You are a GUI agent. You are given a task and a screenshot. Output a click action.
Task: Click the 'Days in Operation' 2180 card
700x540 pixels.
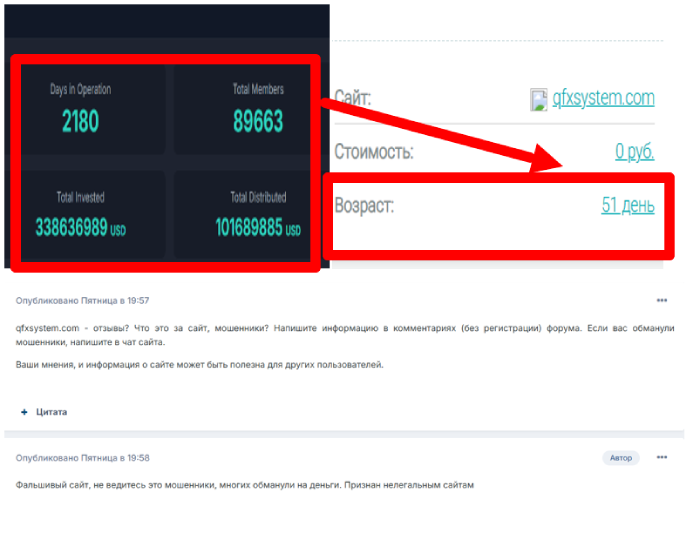[81, 110]
